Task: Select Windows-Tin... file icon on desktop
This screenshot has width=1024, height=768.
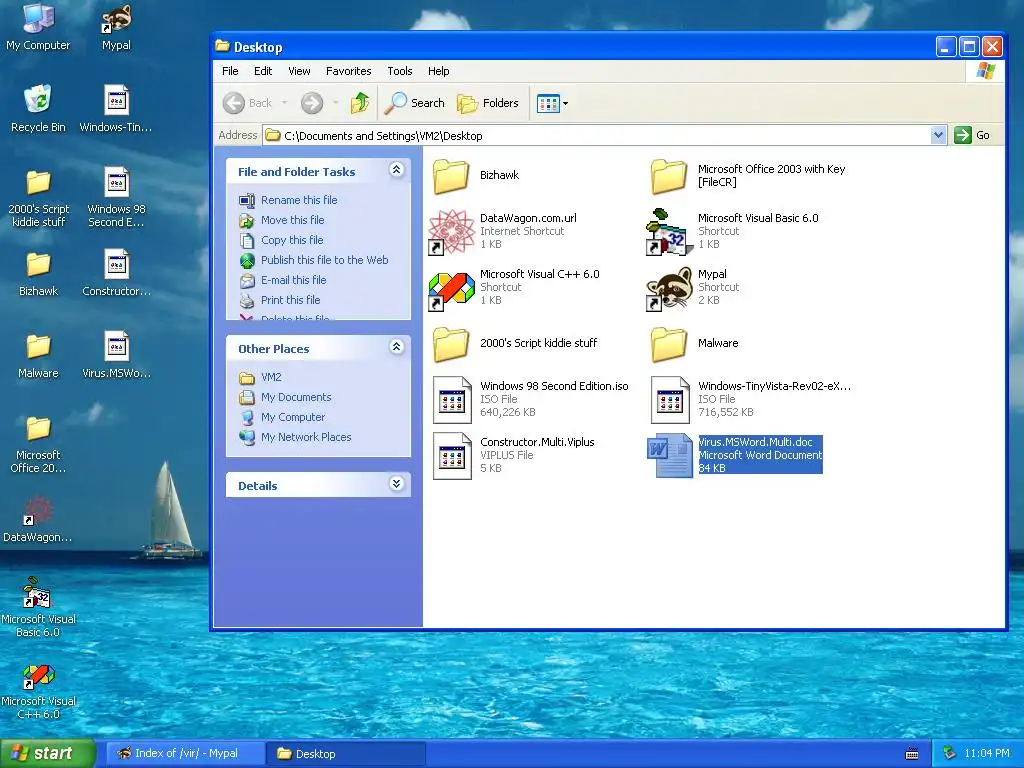Action: (x=116, y=108)
